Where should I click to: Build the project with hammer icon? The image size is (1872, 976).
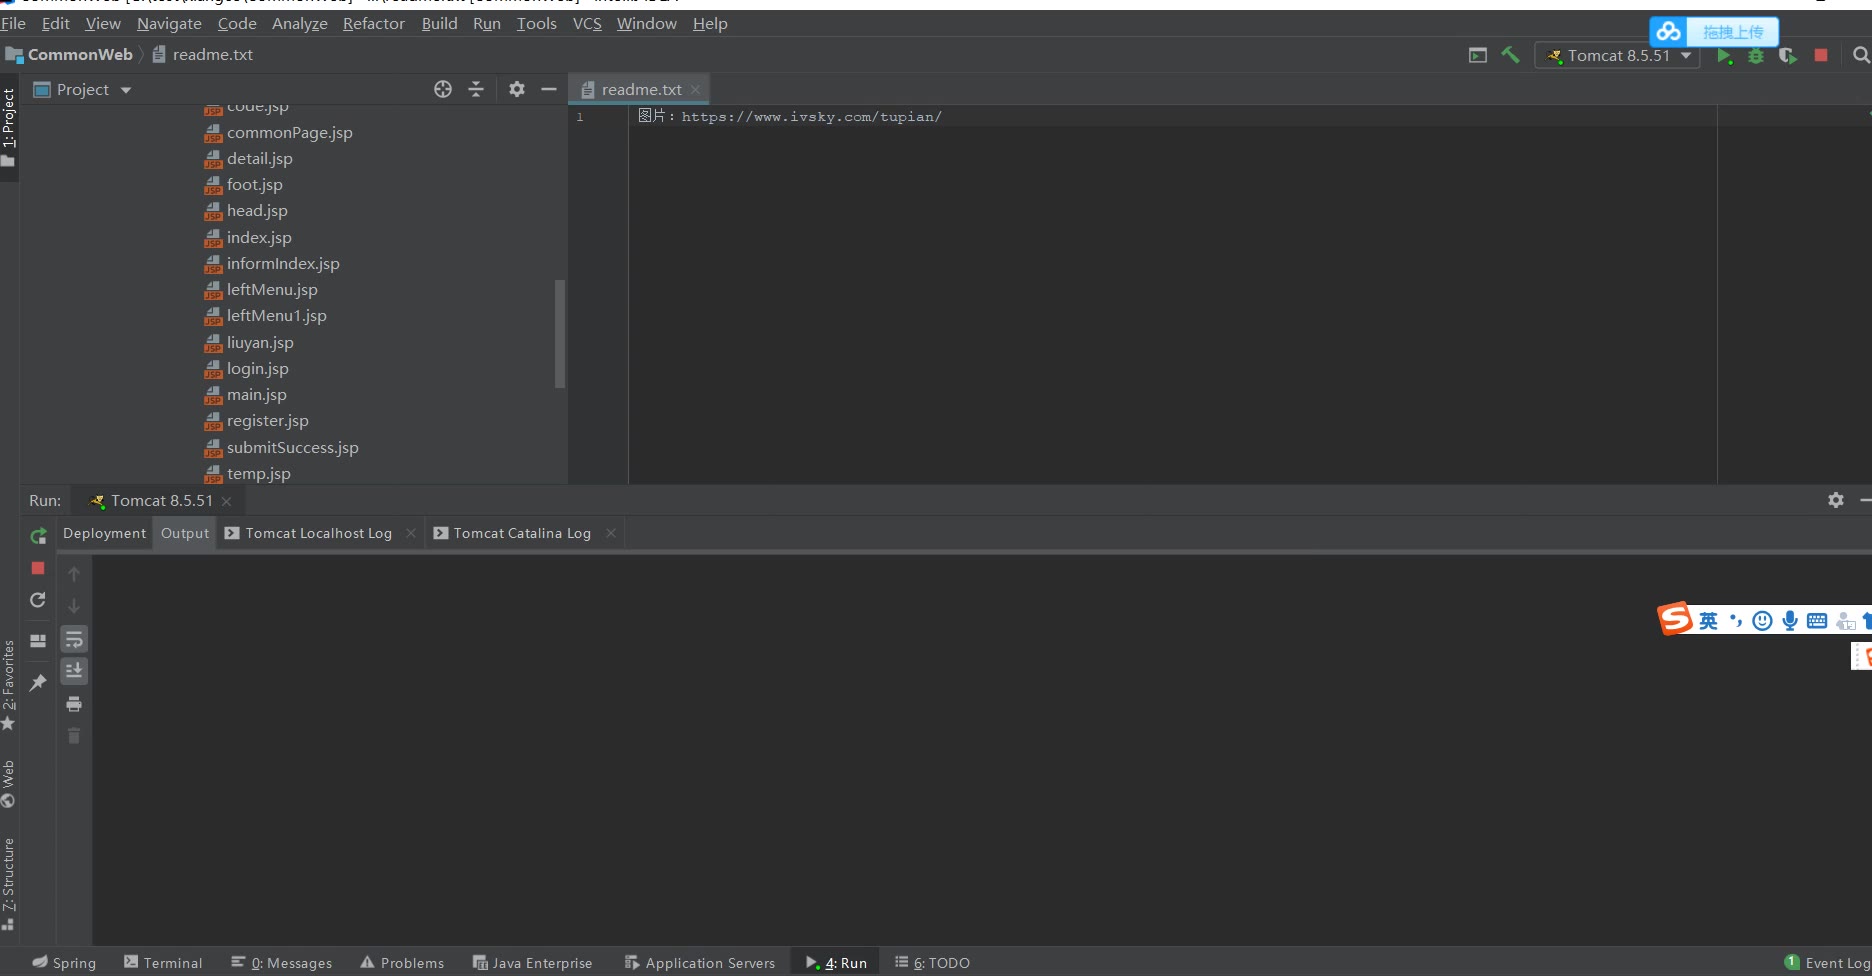pyautogui.click(x=1510, y=55)
